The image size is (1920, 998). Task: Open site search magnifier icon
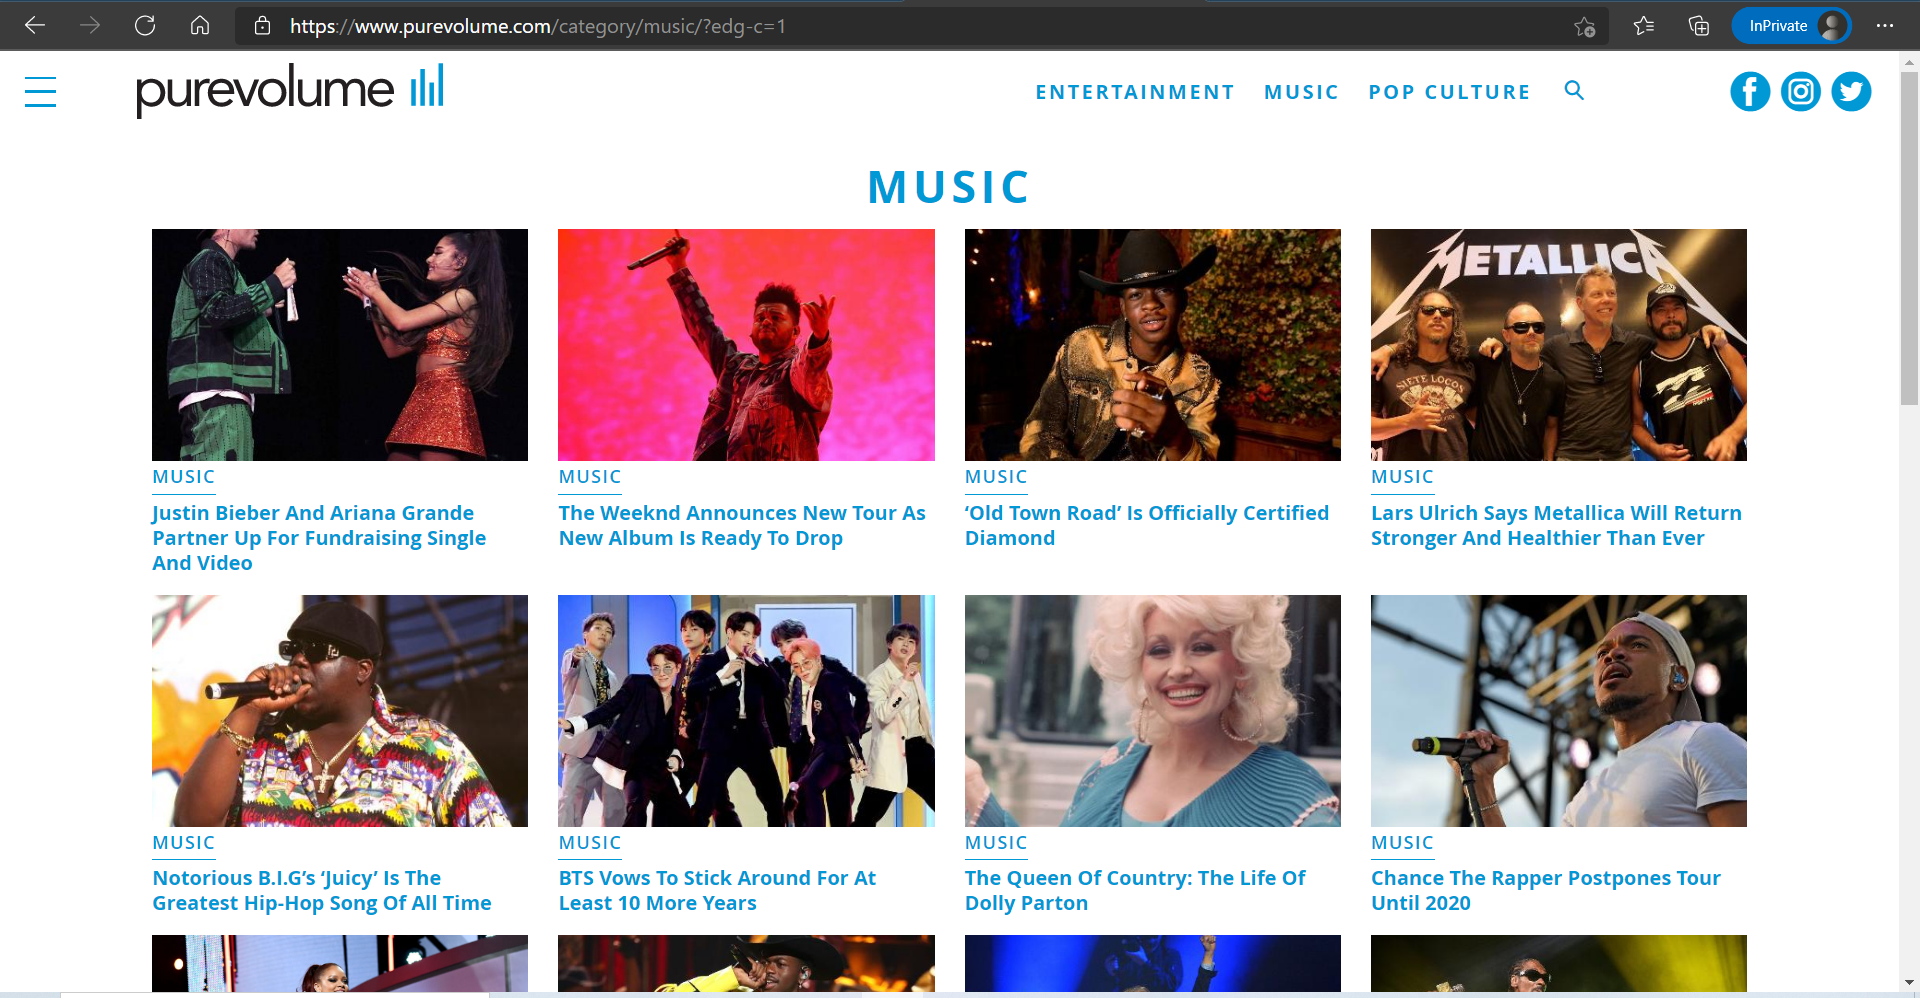tap(1574, 91)
